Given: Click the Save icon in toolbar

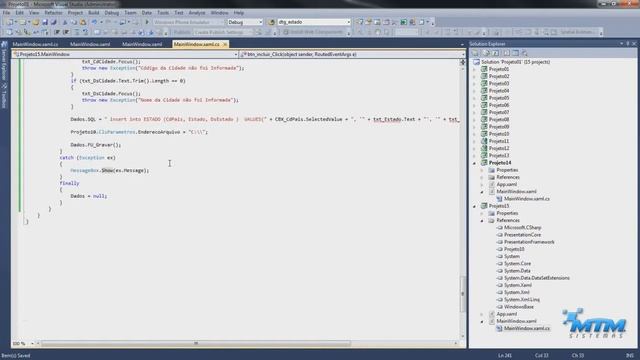Looking at the screenshot, I should click(x=44, y=22).
